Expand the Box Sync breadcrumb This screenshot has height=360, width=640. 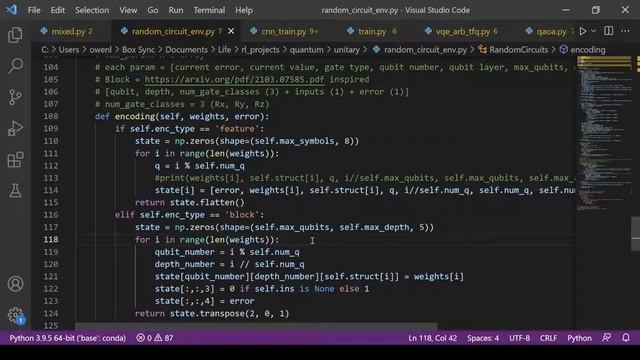(138, 50)
